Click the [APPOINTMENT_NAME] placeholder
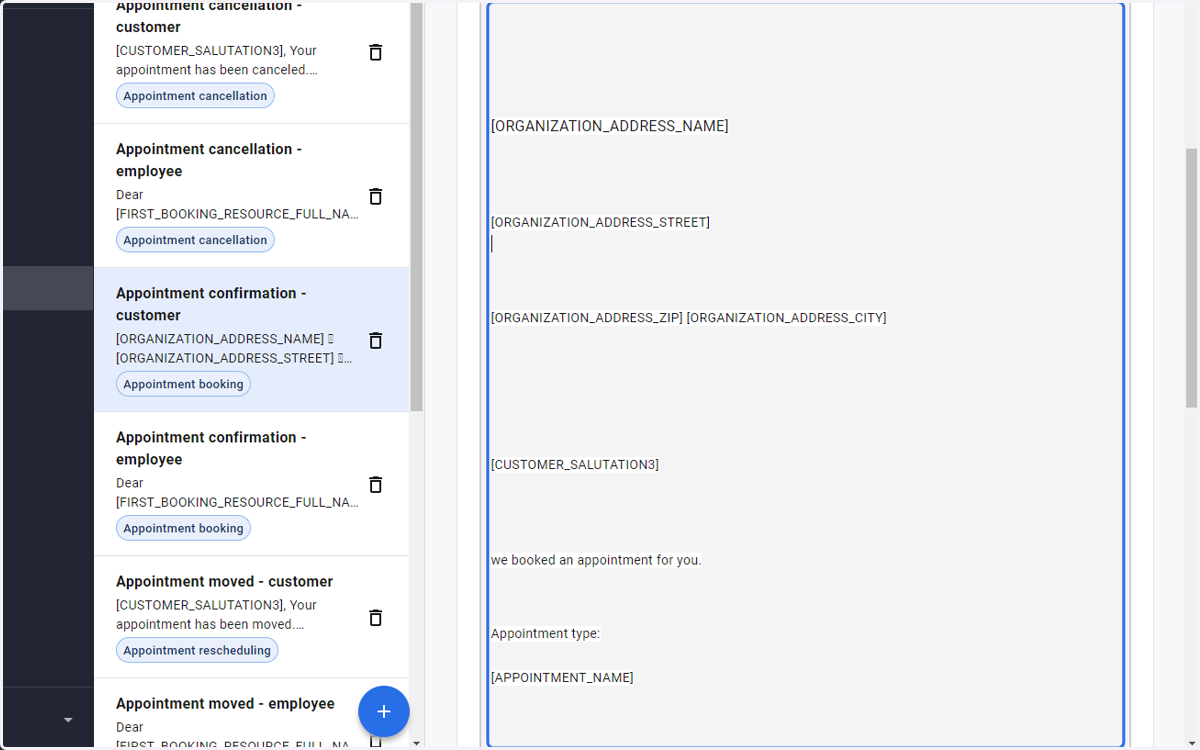Image resolution: width=1200 pixels, height=750 pixels. [x=562, y=678]
